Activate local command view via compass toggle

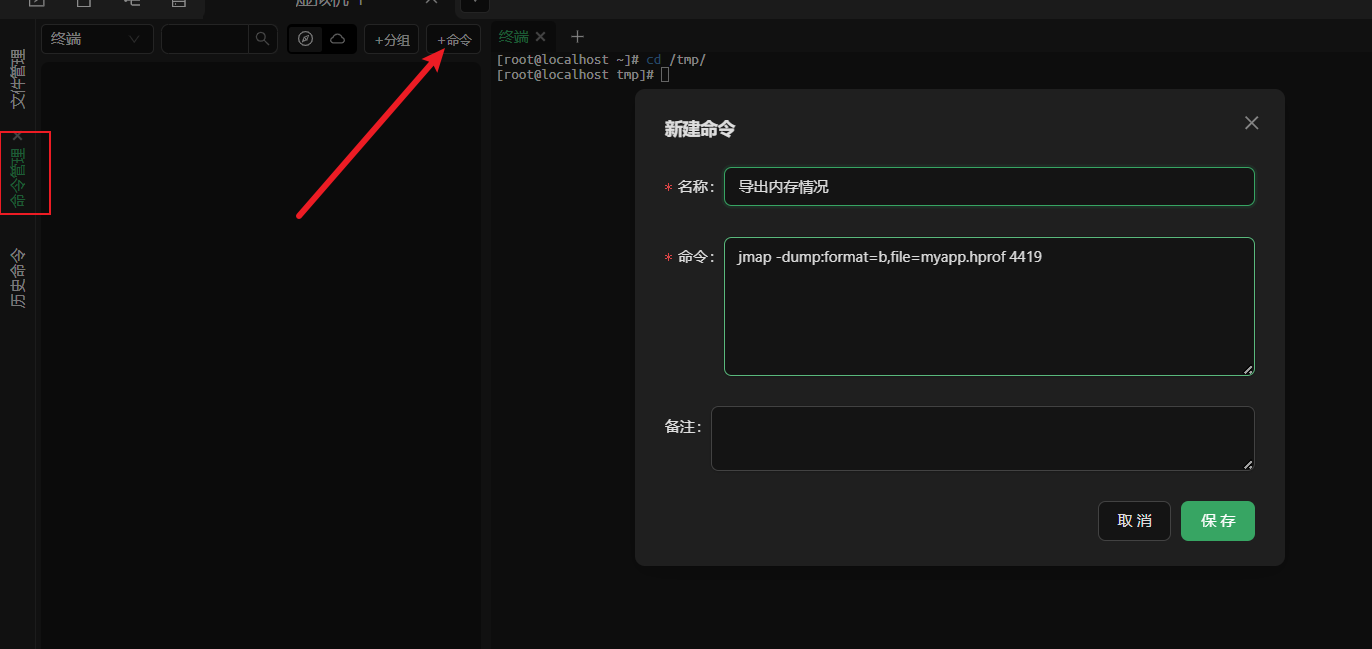point(304,39)
